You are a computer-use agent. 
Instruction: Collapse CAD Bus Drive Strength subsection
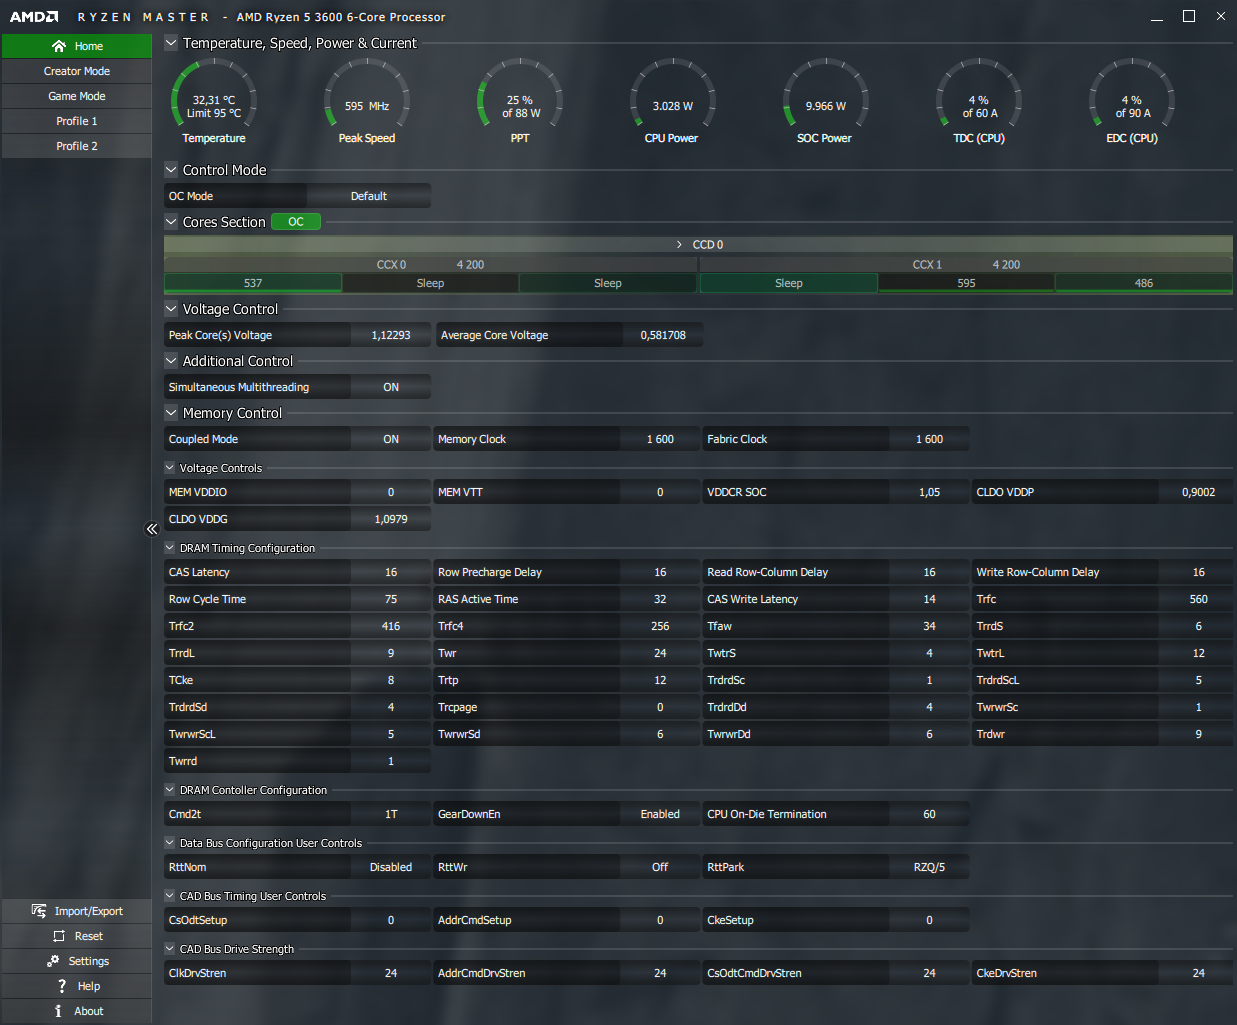[x=170, y=949]
